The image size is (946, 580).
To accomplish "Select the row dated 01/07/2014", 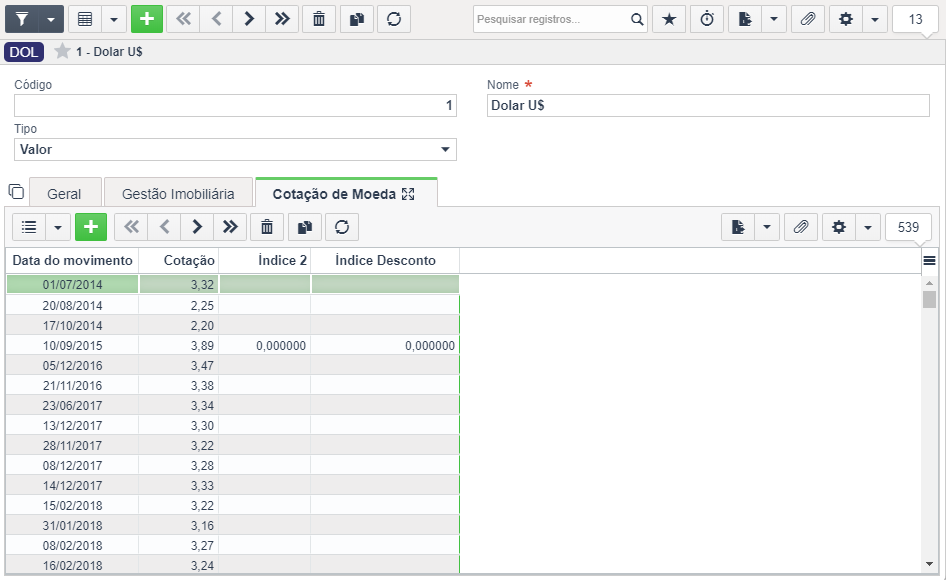I will click(x=233, y=284).
